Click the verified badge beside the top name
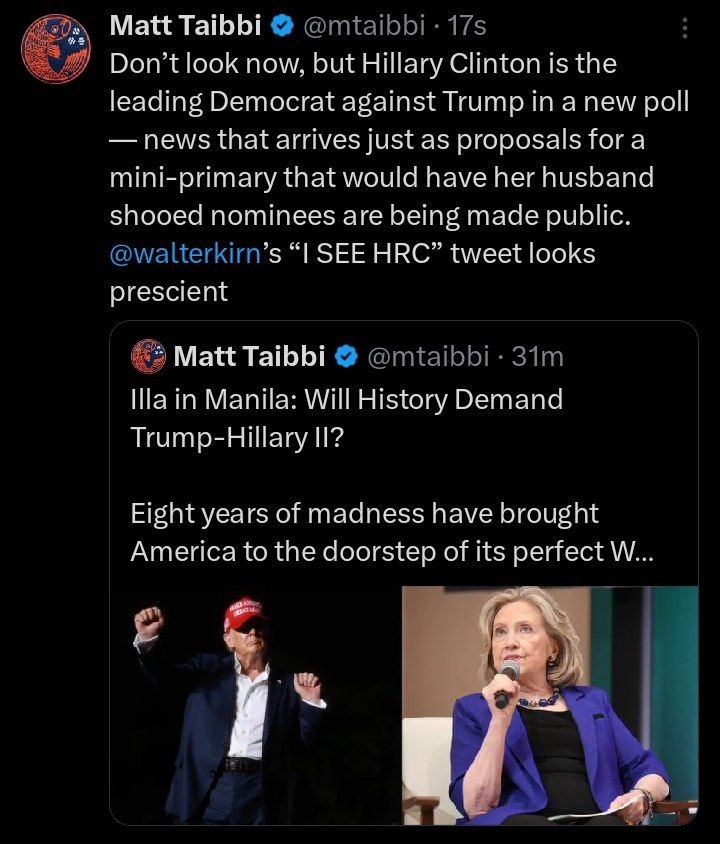This screenshot has height=844, width=720. (282, 25)
